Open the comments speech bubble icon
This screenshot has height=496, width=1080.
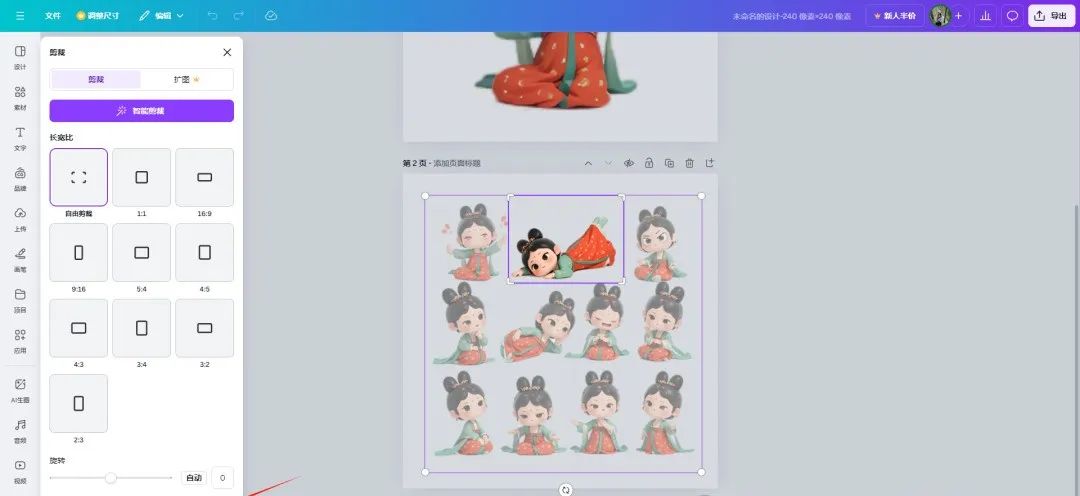point(1012,15)
